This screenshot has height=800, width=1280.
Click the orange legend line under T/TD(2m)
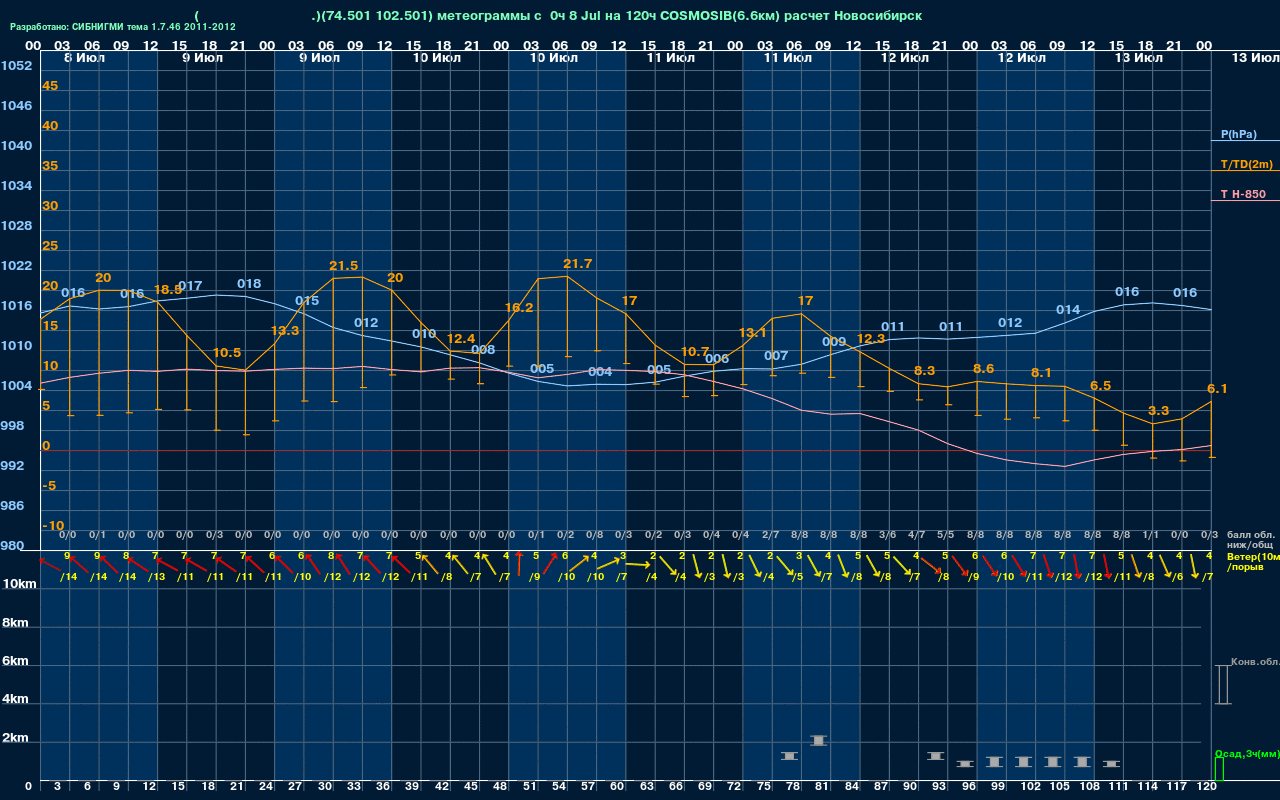[x=1245, y=171]
